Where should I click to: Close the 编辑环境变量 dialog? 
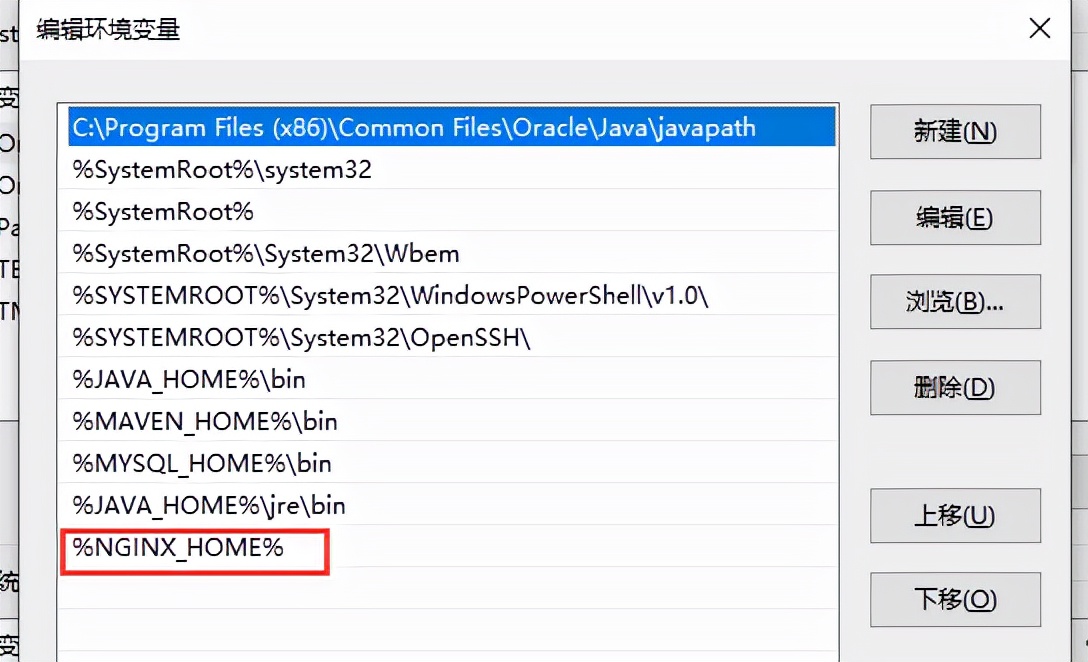[1040, 29]
